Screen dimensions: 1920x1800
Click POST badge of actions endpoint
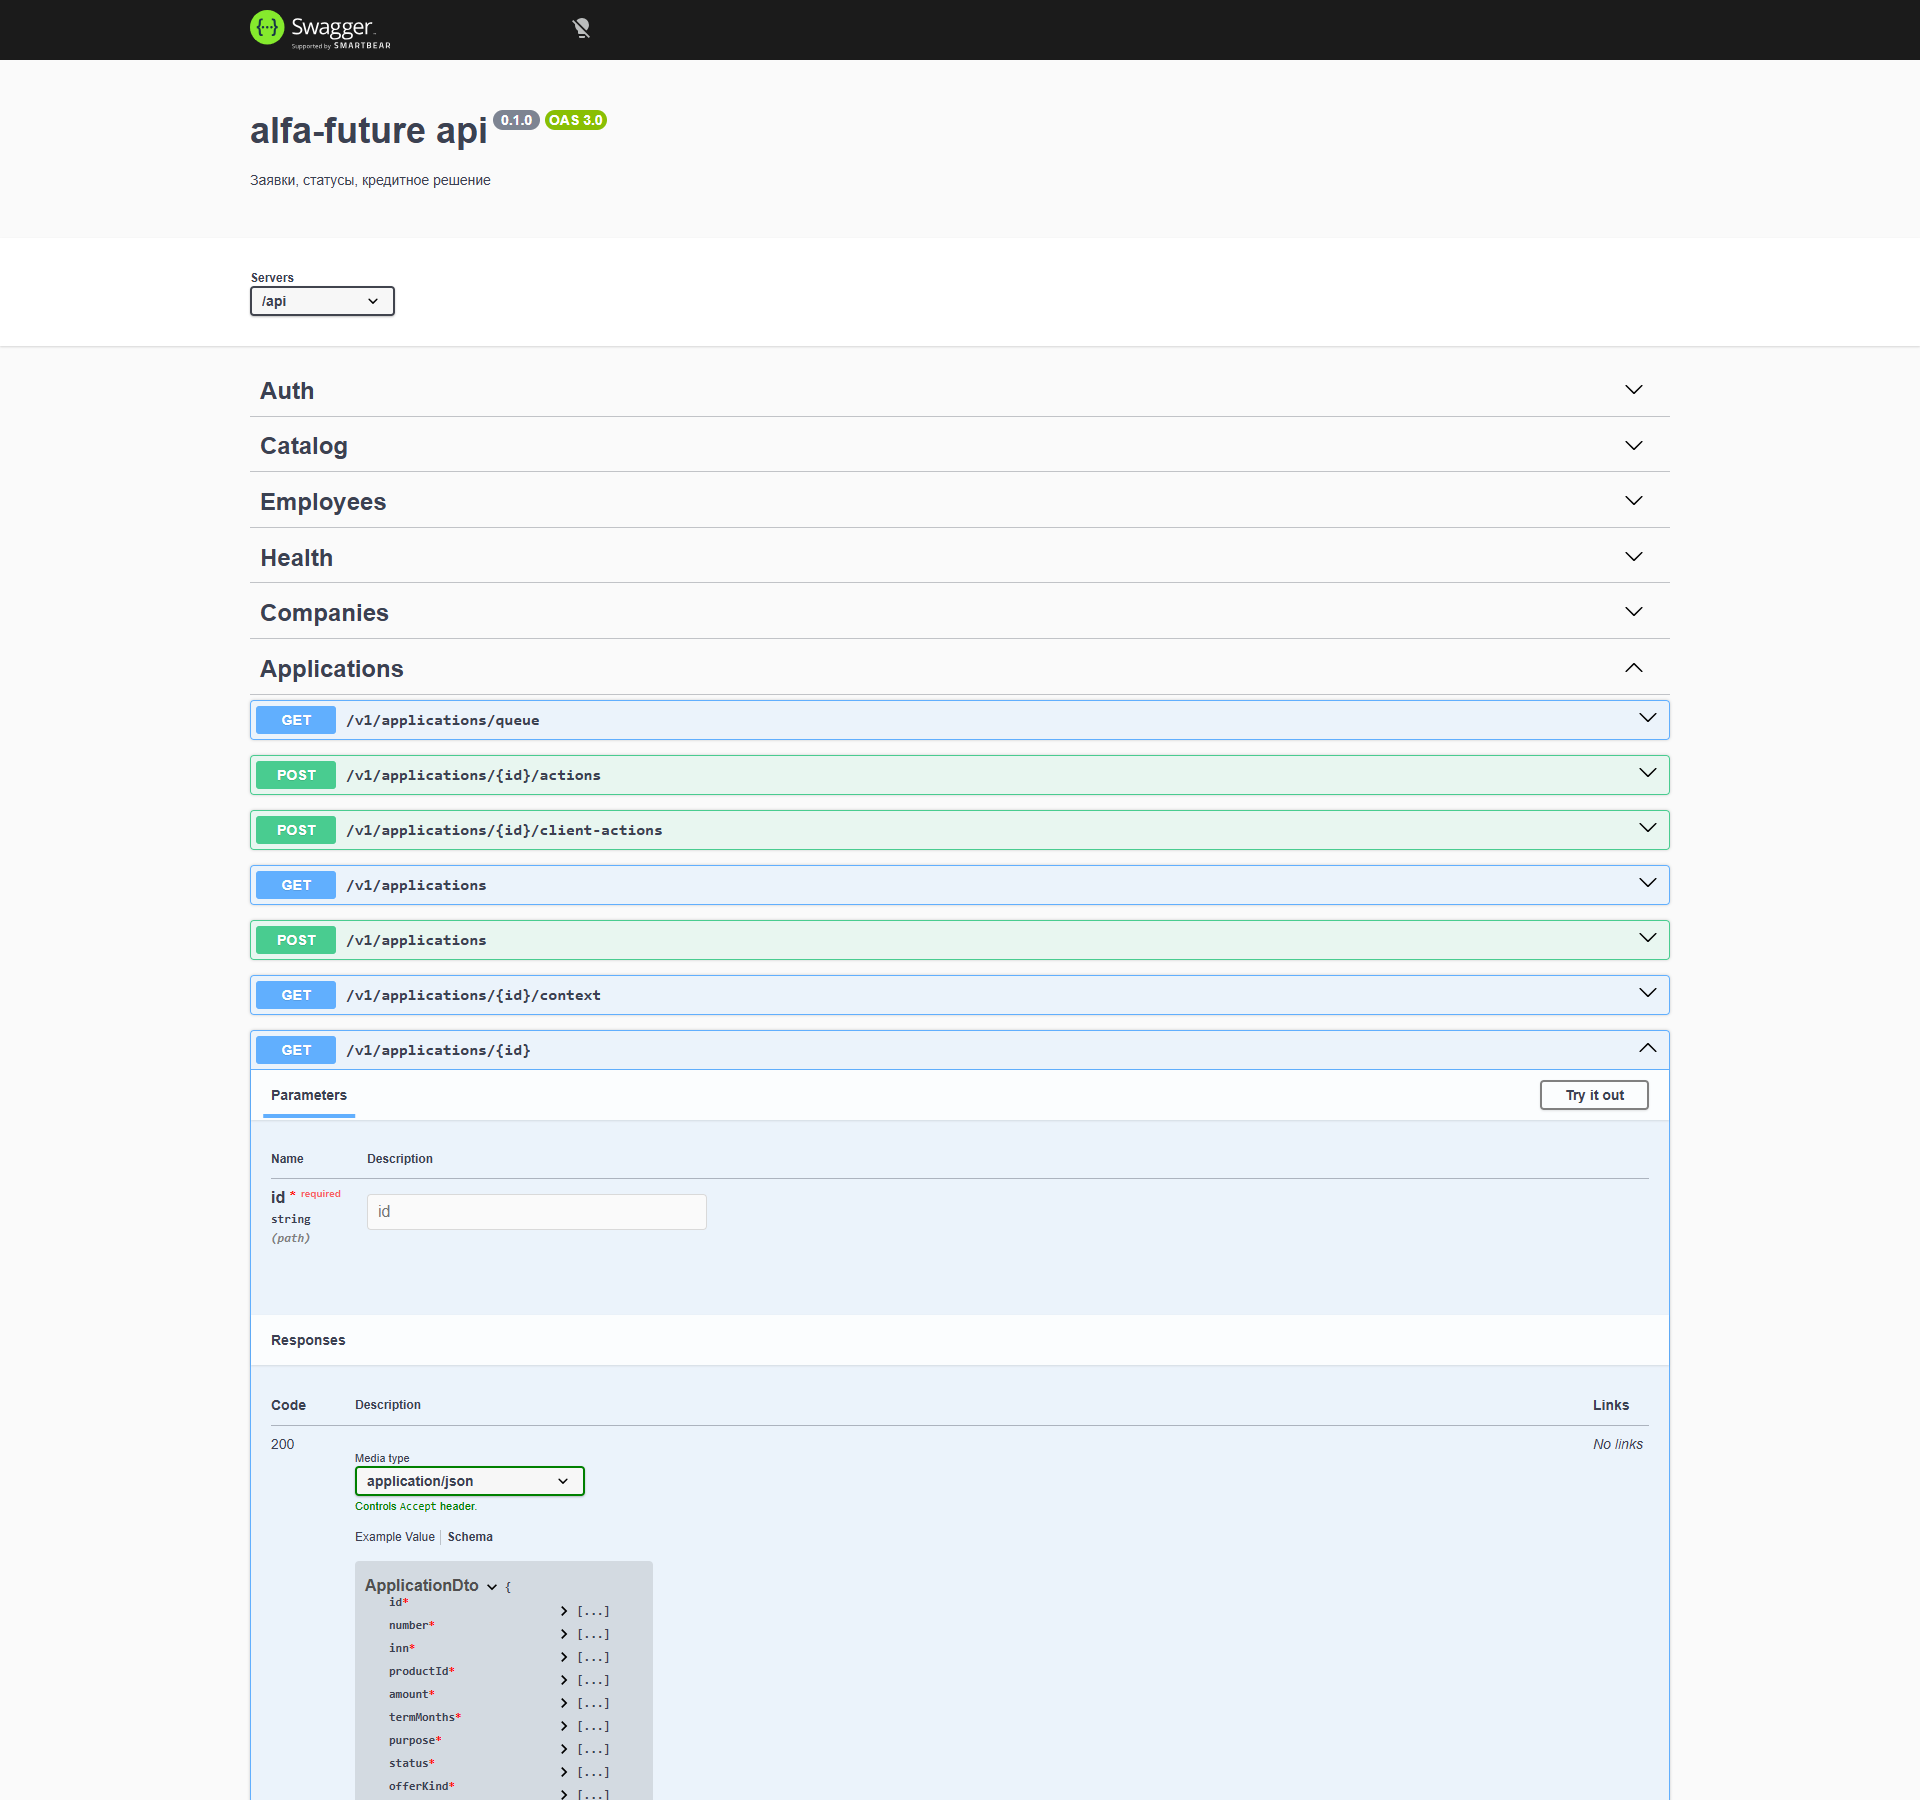[x=296, y=775]
